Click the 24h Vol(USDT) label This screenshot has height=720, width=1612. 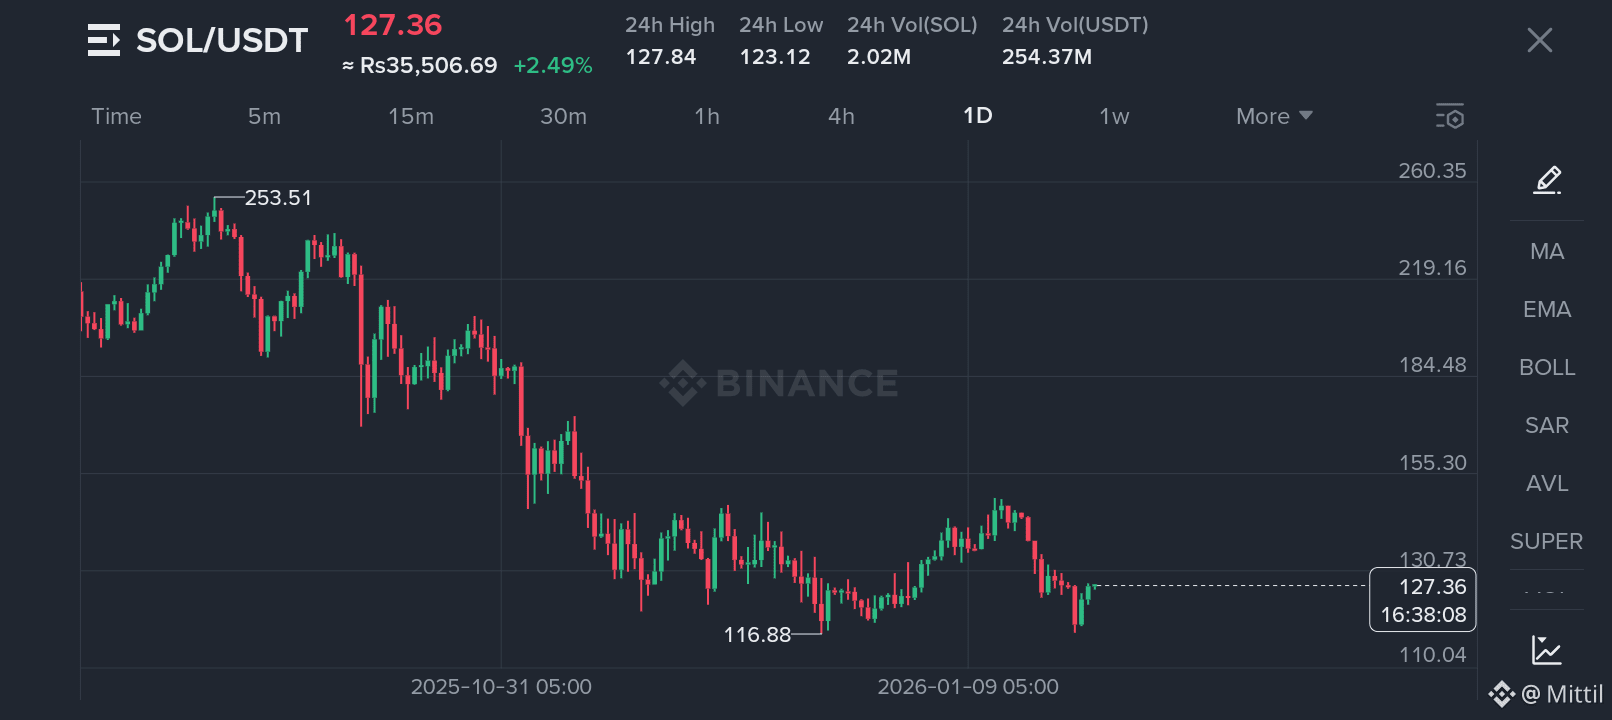pyautogui.click(x=1075, y=25)
